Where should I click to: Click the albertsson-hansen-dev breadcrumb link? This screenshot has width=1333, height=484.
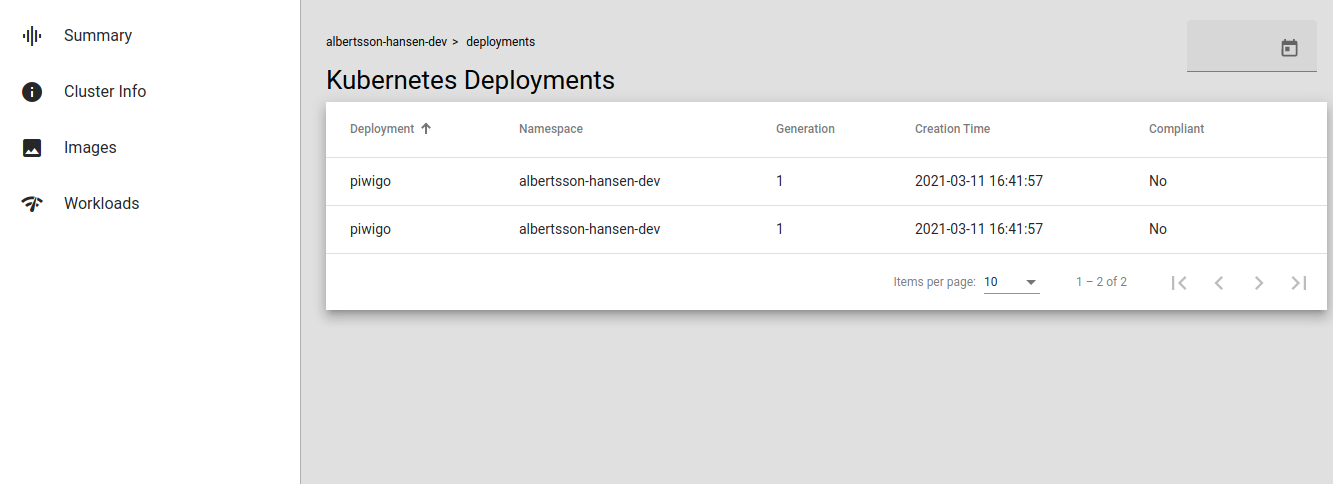tap(385, 42)
